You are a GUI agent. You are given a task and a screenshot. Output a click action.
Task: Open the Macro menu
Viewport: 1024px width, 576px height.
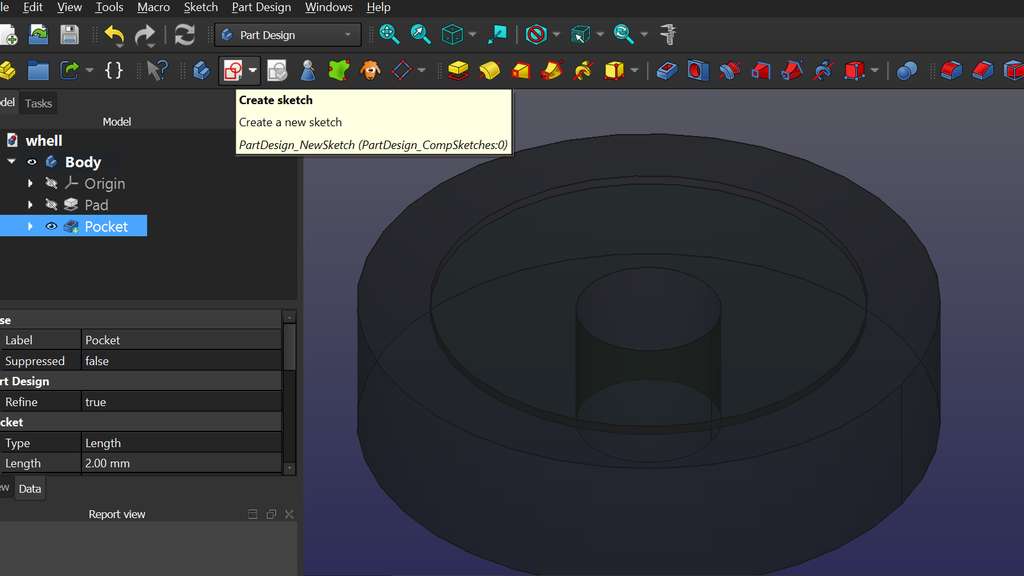click(x=153, y=7)
